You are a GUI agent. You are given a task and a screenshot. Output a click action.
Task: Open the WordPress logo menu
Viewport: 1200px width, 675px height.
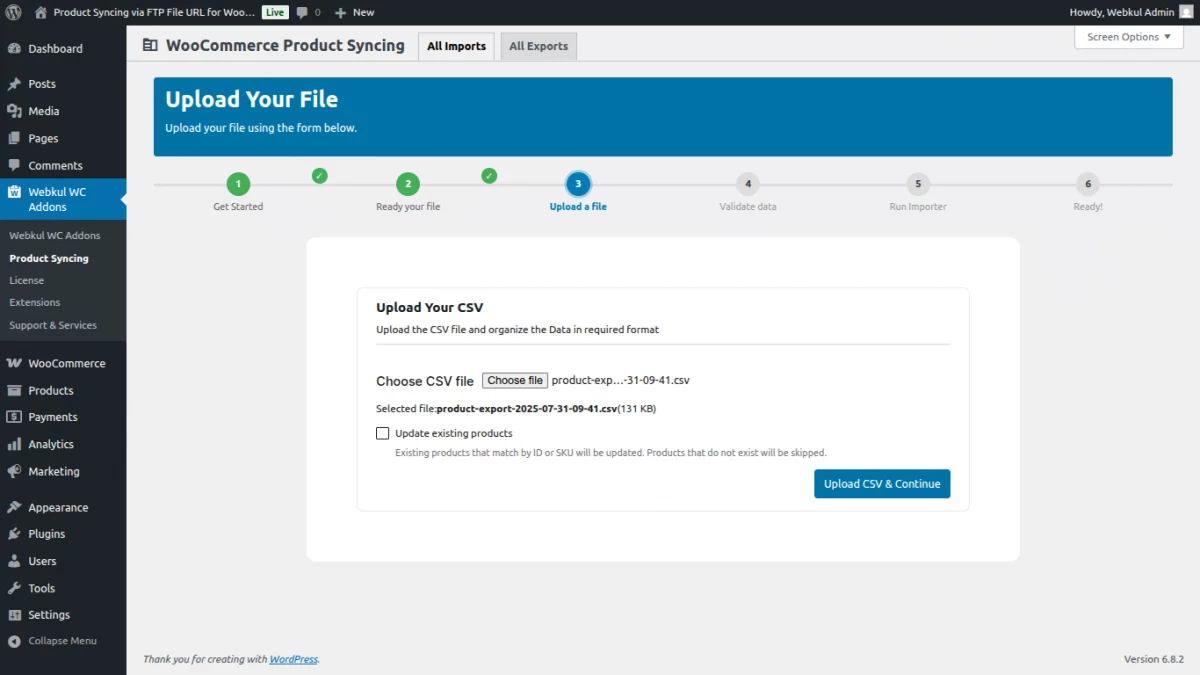point(13,12)
